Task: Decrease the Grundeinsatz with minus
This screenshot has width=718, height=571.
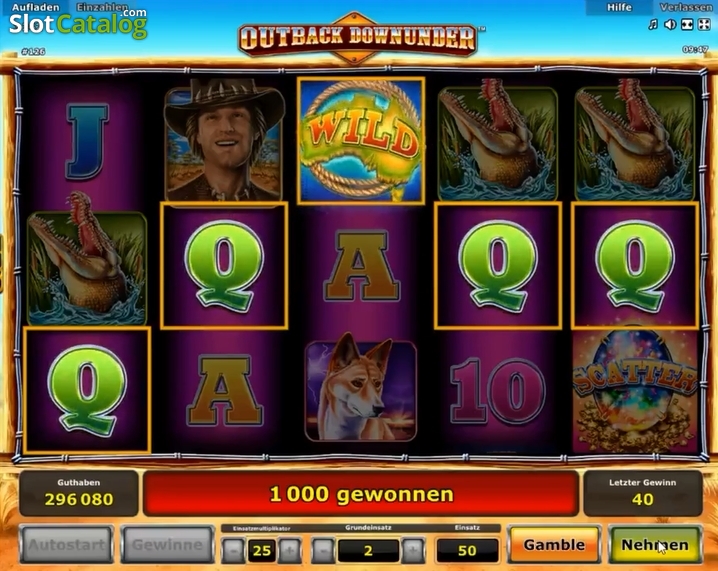Action: [323, 550]
